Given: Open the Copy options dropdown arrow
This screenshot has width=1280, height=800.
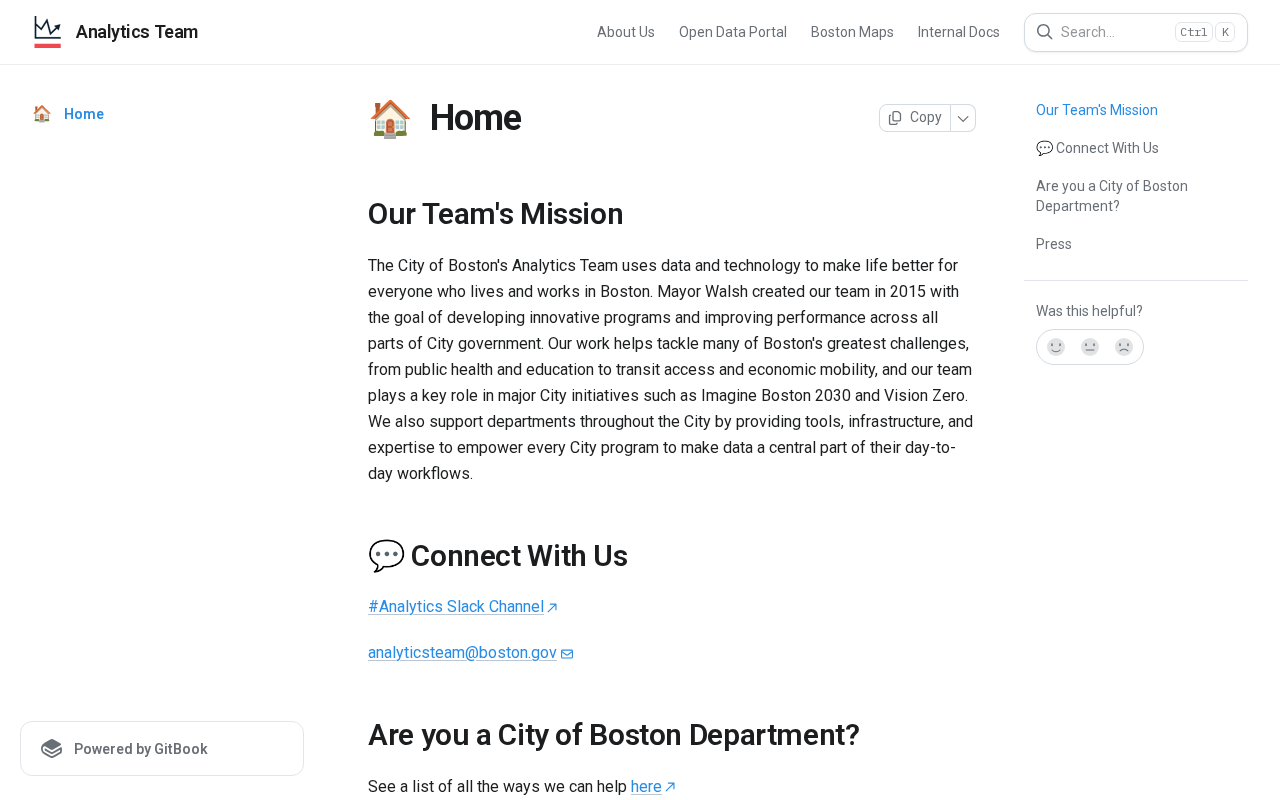Looking at the screenshot, I should pyautogui.click(x=963, y=118).
